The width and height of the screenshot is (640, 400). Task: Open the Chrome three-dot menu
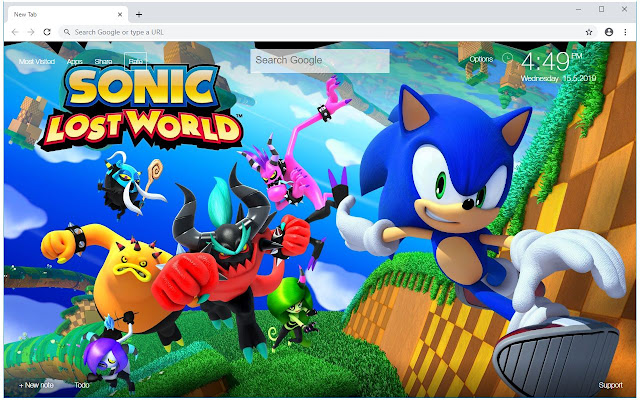tap(625, 32)
